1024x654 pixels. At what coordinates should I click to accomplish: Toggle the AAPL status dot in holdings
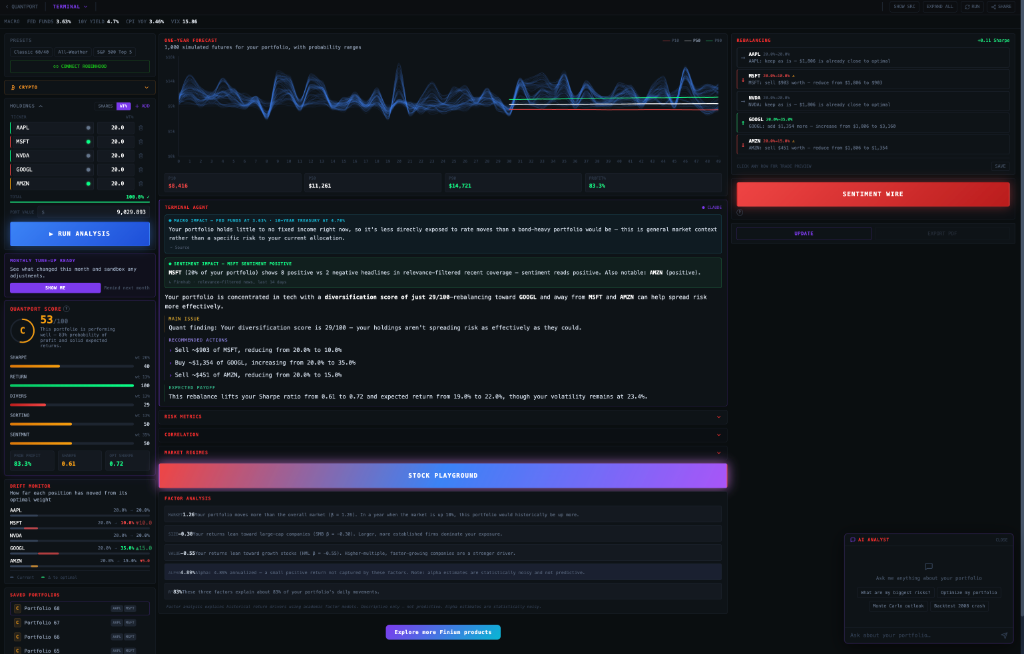click(88, 127)
